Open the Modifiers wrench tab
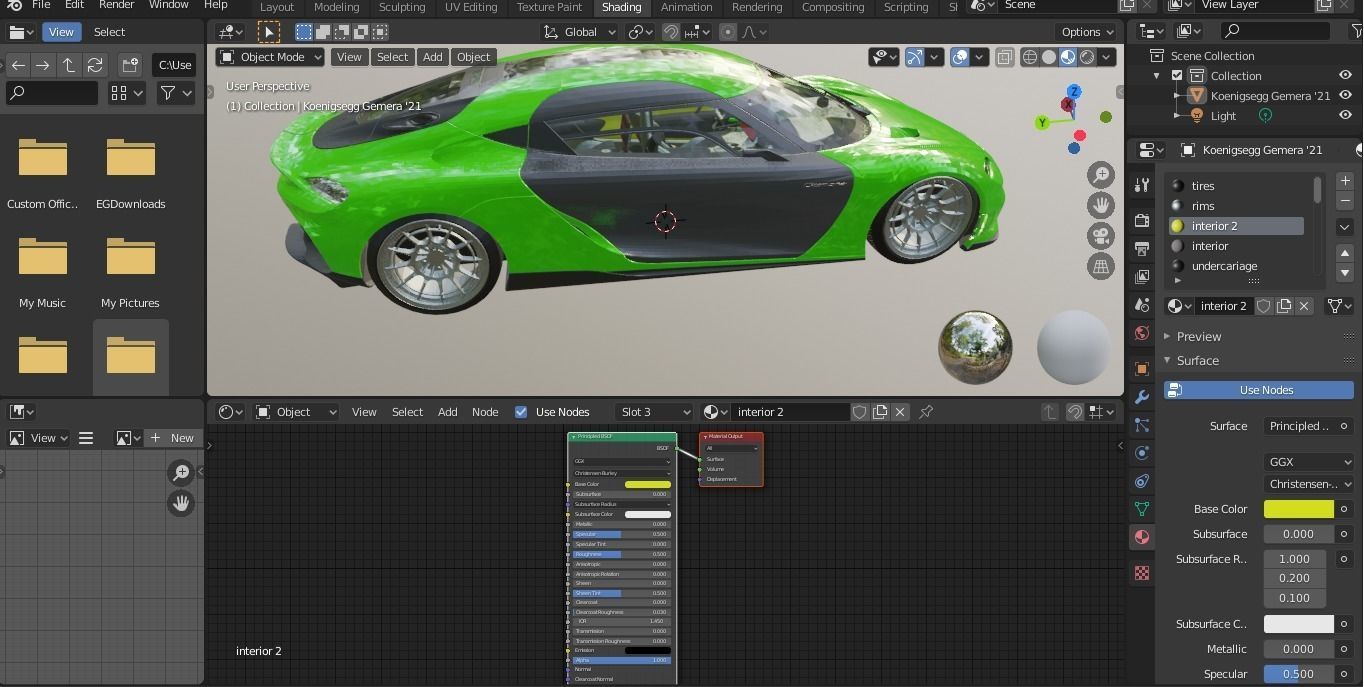This screenshot has width=1364, height=687. (1142, 397)
